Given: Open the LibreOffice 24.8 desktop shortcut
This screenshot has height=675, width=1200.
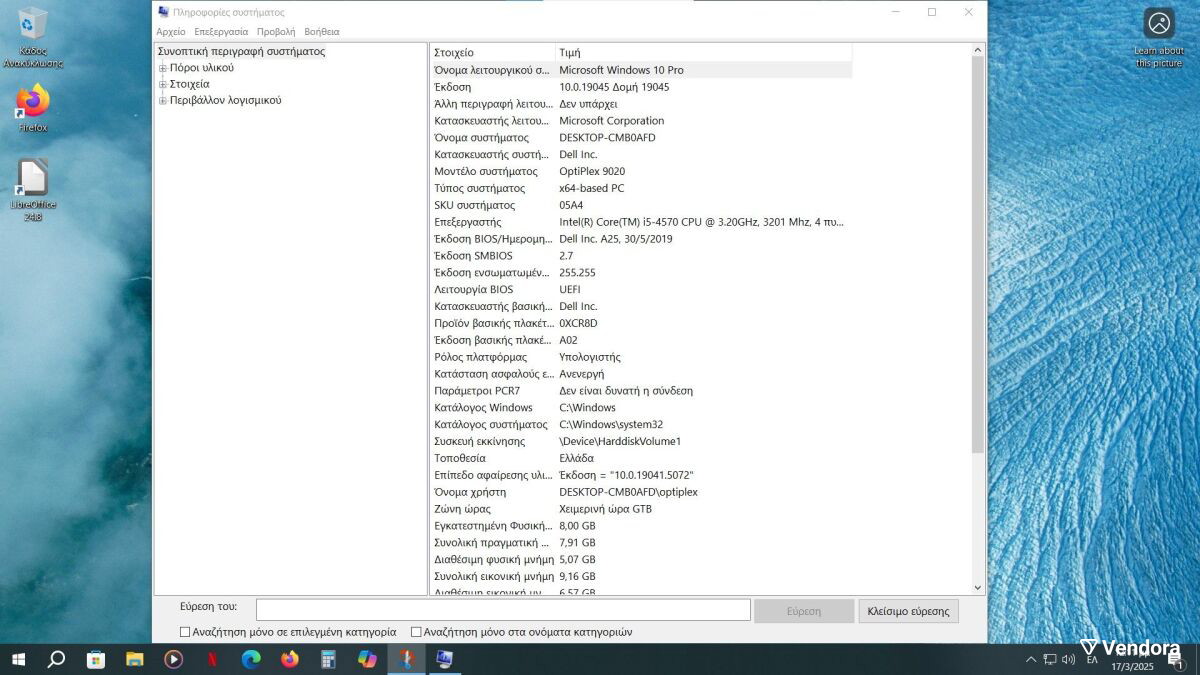Looking at the screenshot, I should 32,190.
